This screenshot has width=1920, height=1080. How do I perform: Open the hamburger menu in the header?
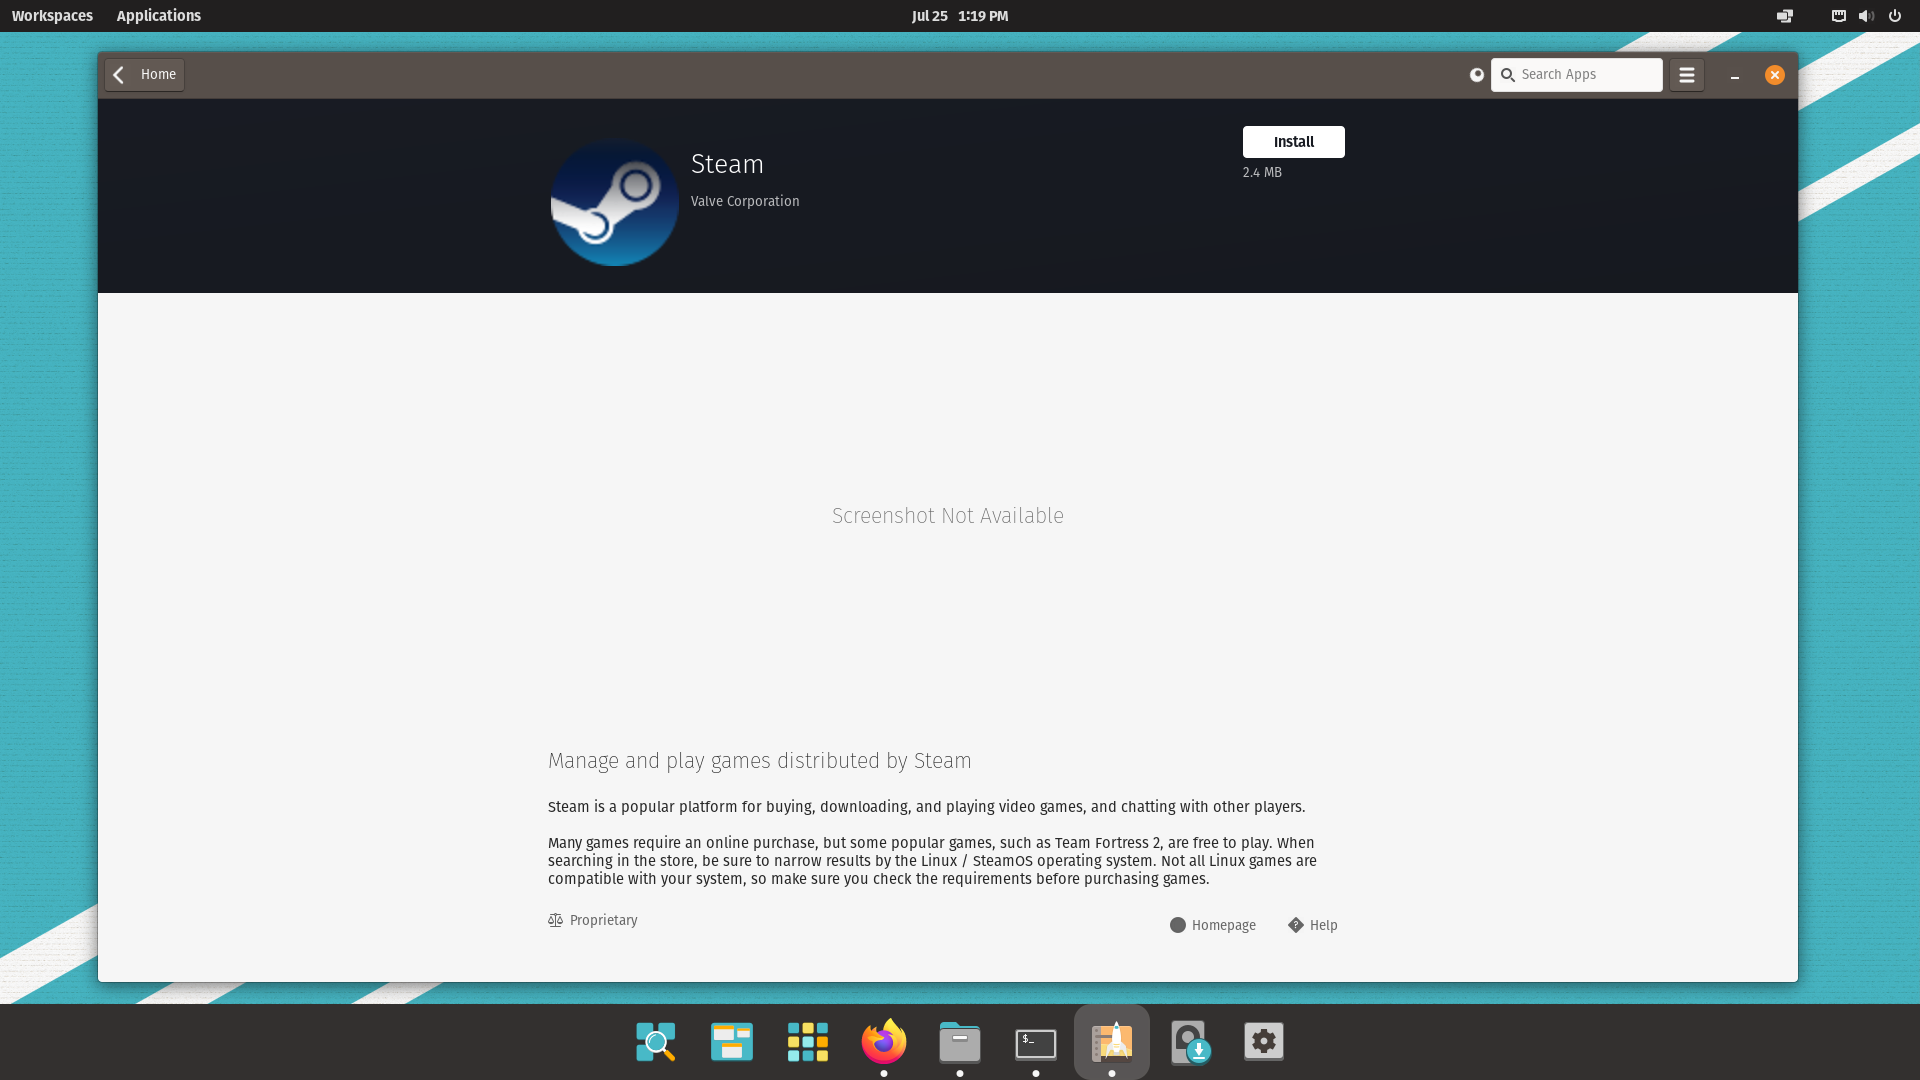(x=1686, y=75)
